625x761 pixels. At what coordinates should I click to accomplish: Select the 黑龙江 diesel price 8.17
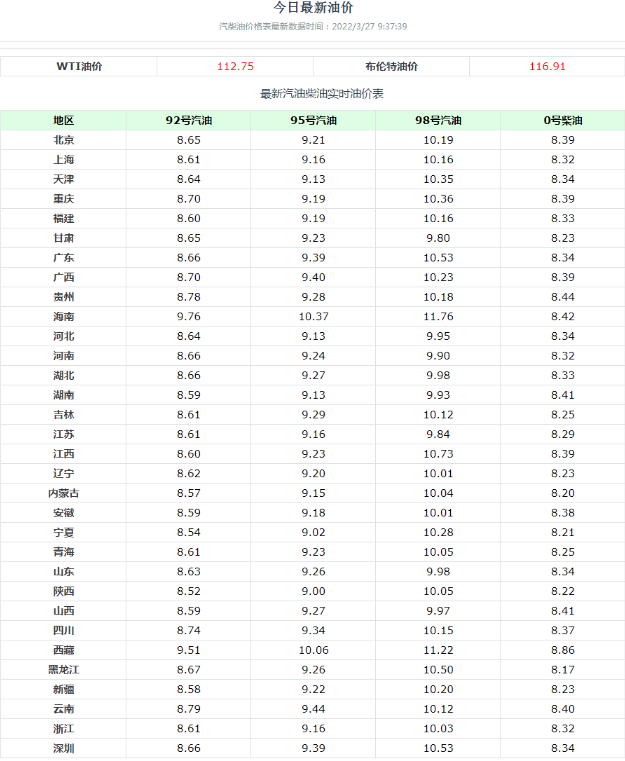click(563, 670)
